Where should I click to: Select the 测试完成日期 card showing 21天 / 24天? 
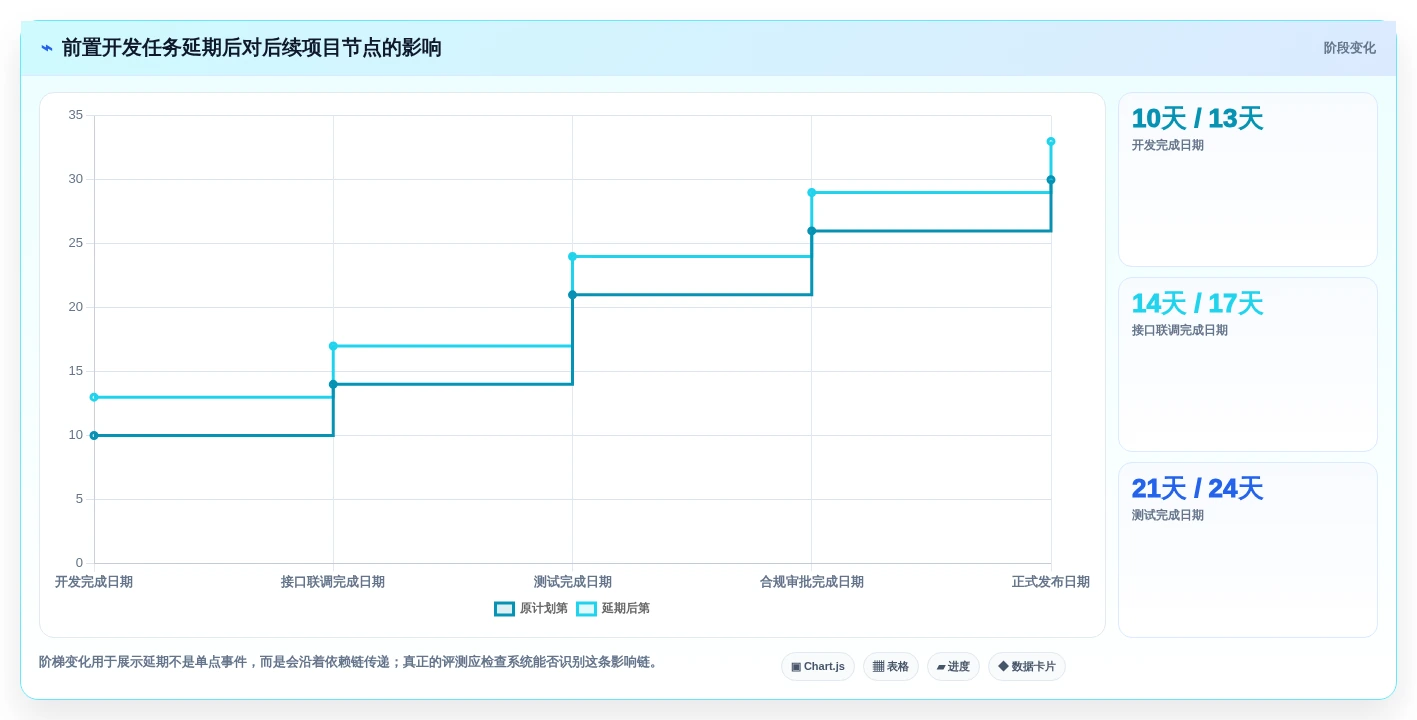pos(1247,549)
